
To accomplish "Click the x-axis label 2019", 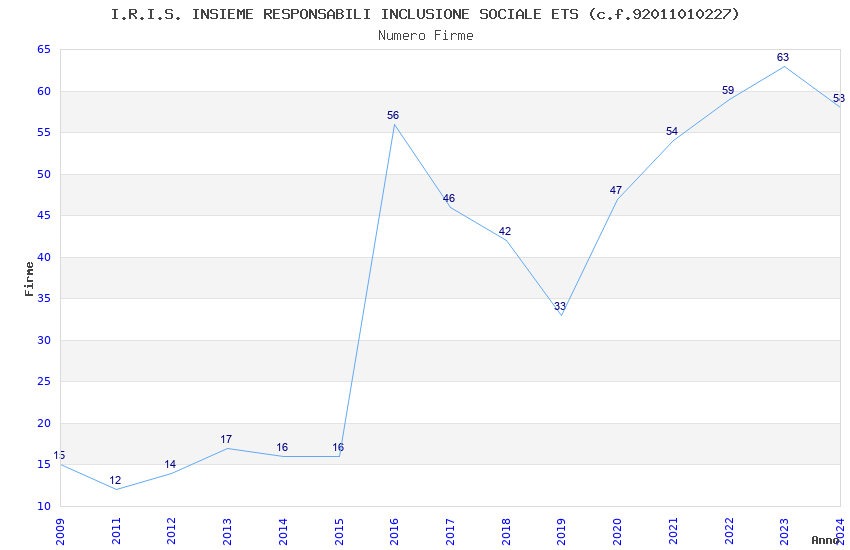I will pos(561,532).
